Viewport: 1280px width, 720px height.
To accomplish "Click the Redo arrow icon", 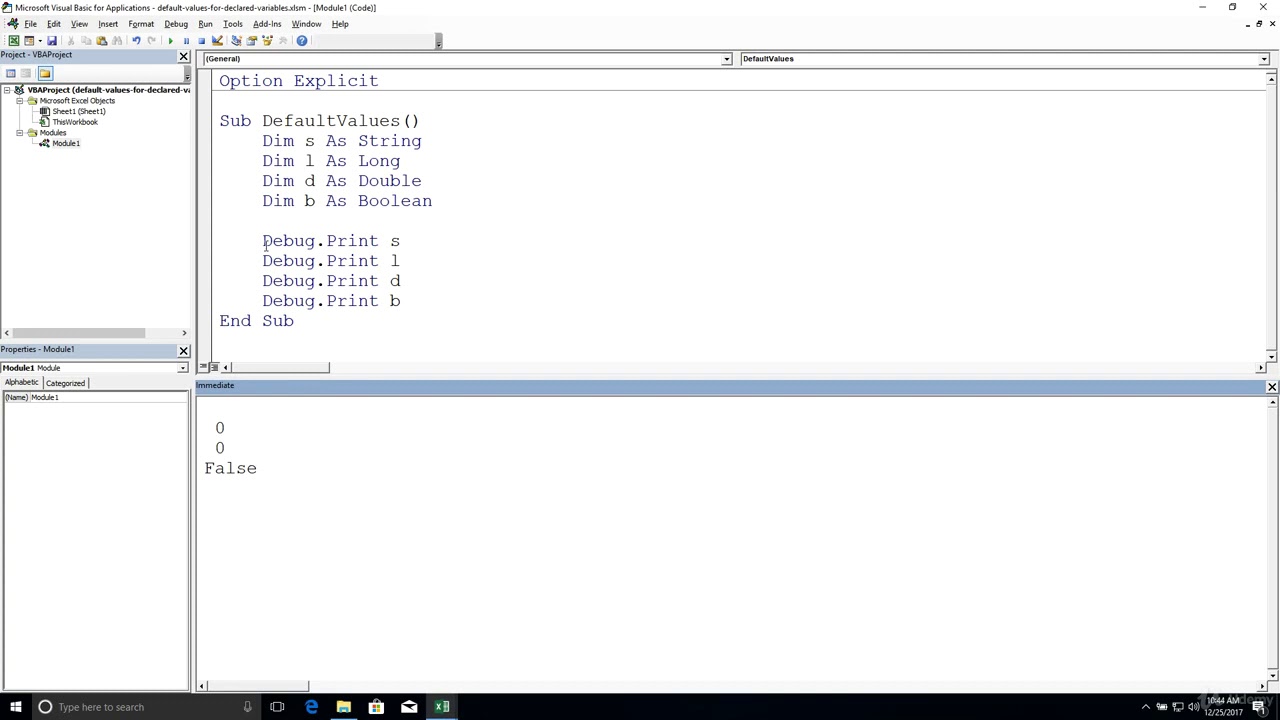I will (x=151, y=41).
